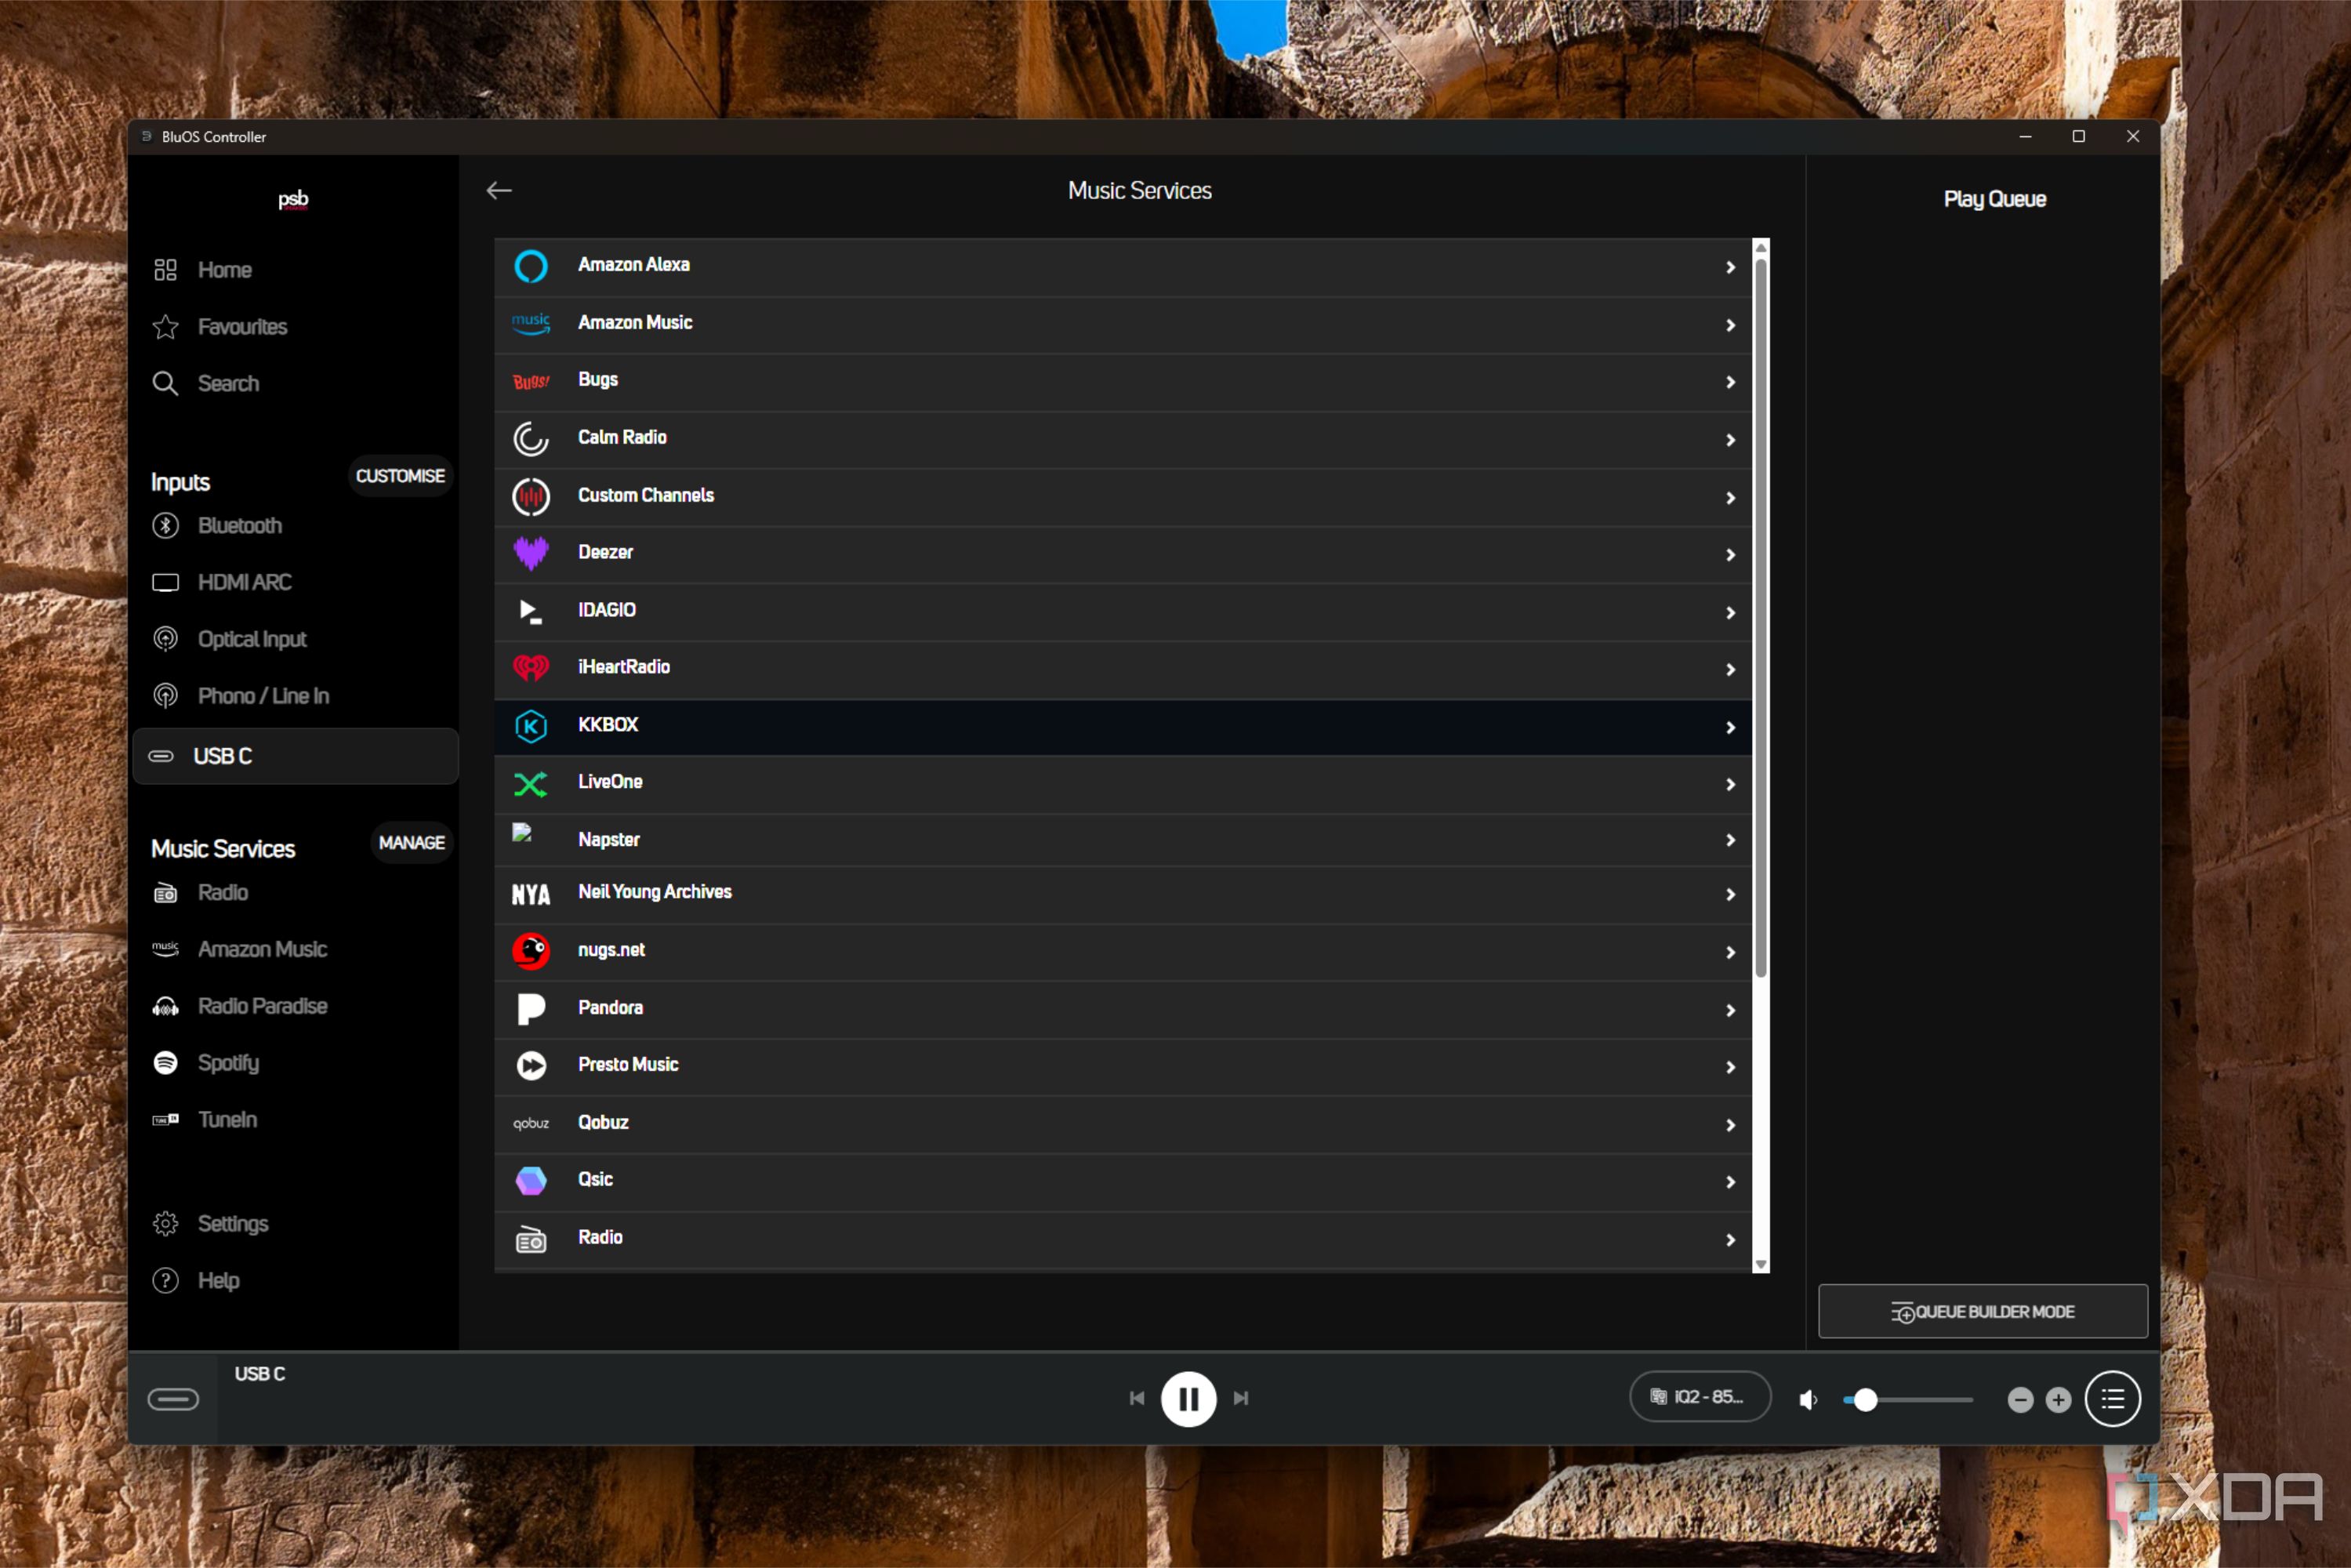Expand the Qobuz row chevron
Screen dimensions: 2351x1568
point(1730,1125)
